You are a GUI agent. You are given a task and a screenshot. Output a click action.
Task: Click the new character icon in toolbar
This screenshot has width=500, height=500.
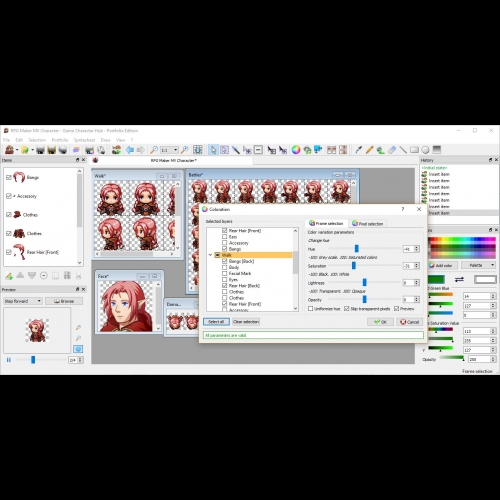point(9,150)
